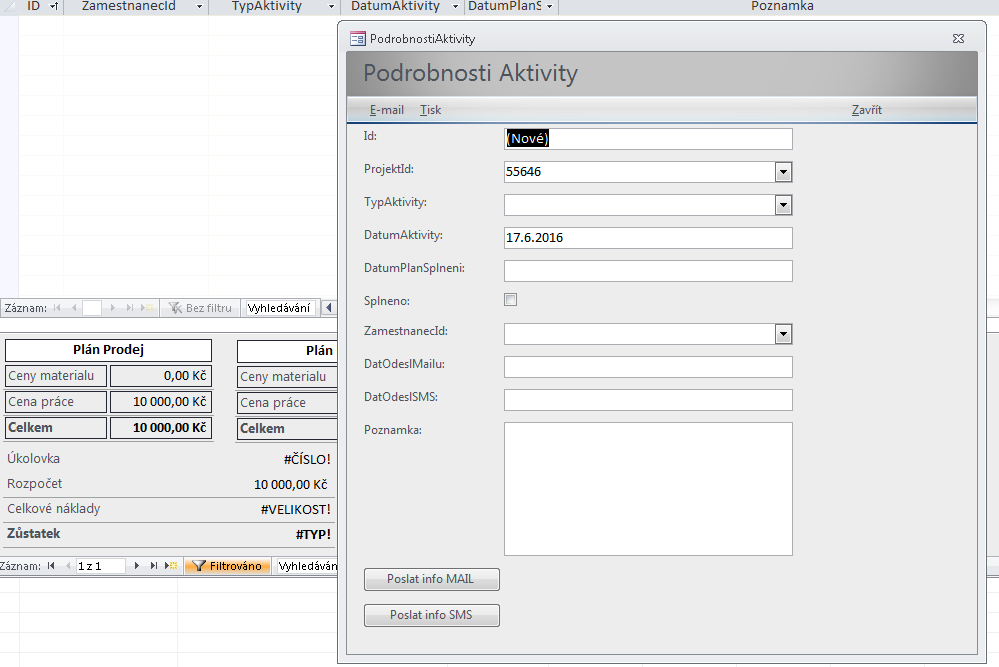Click Zavřít to close the form

[x=866, y=110]
